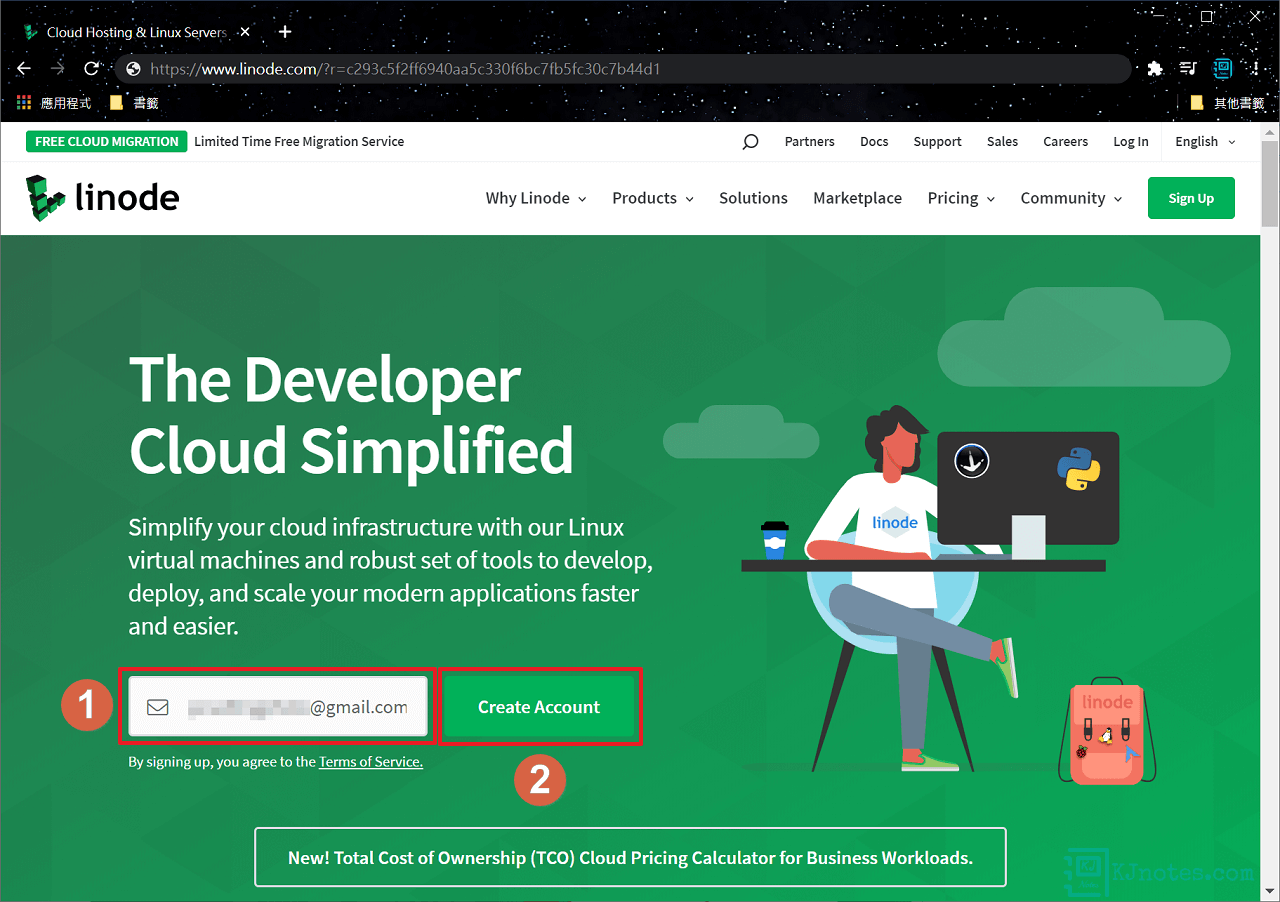This screenshot has height=902, width=1280.
Task: Open the site search magnifier icon
Action: tap(749, 141)
